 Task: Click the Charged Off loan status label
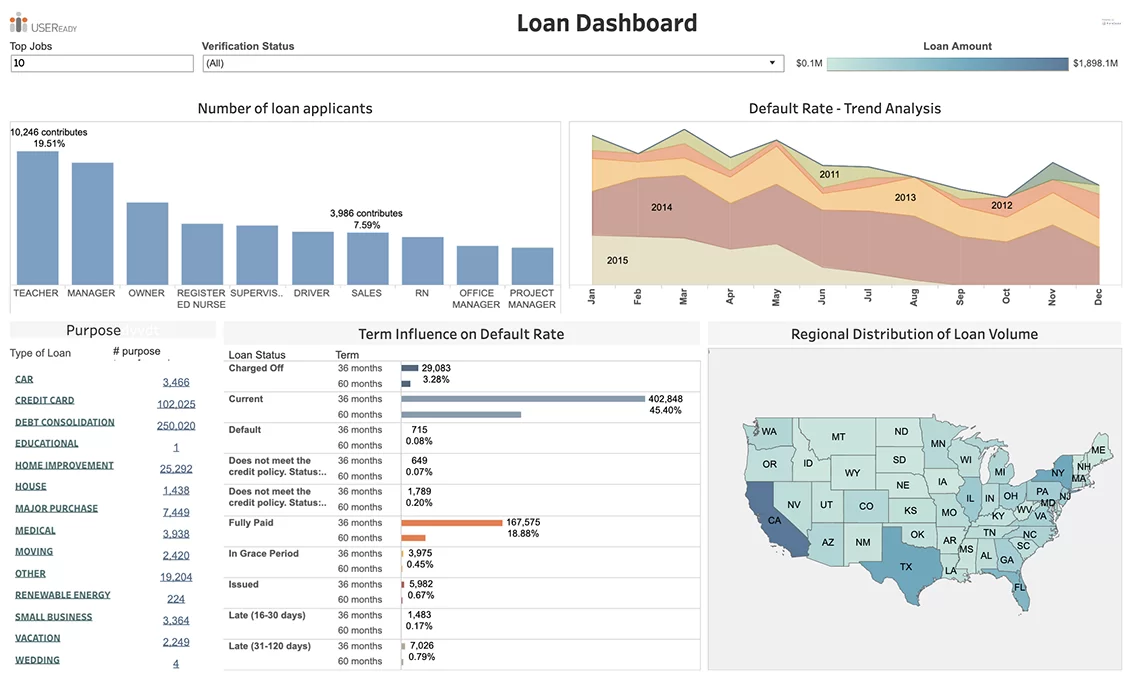(x=256, y=368)
